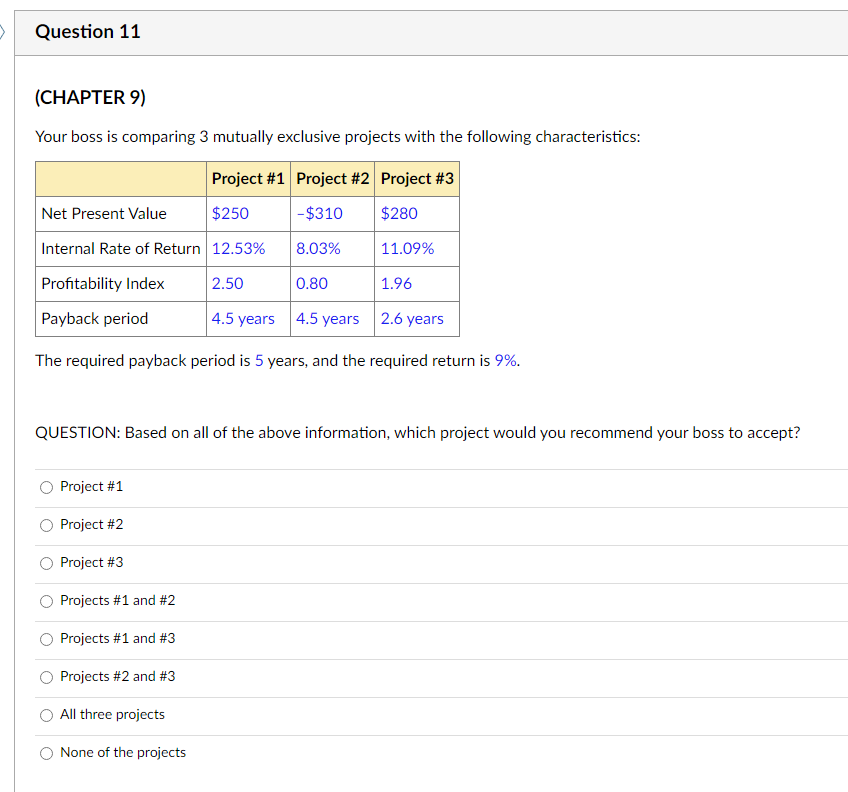
Task: Click the Project #2 column header
Action: [x=332, y=178]
